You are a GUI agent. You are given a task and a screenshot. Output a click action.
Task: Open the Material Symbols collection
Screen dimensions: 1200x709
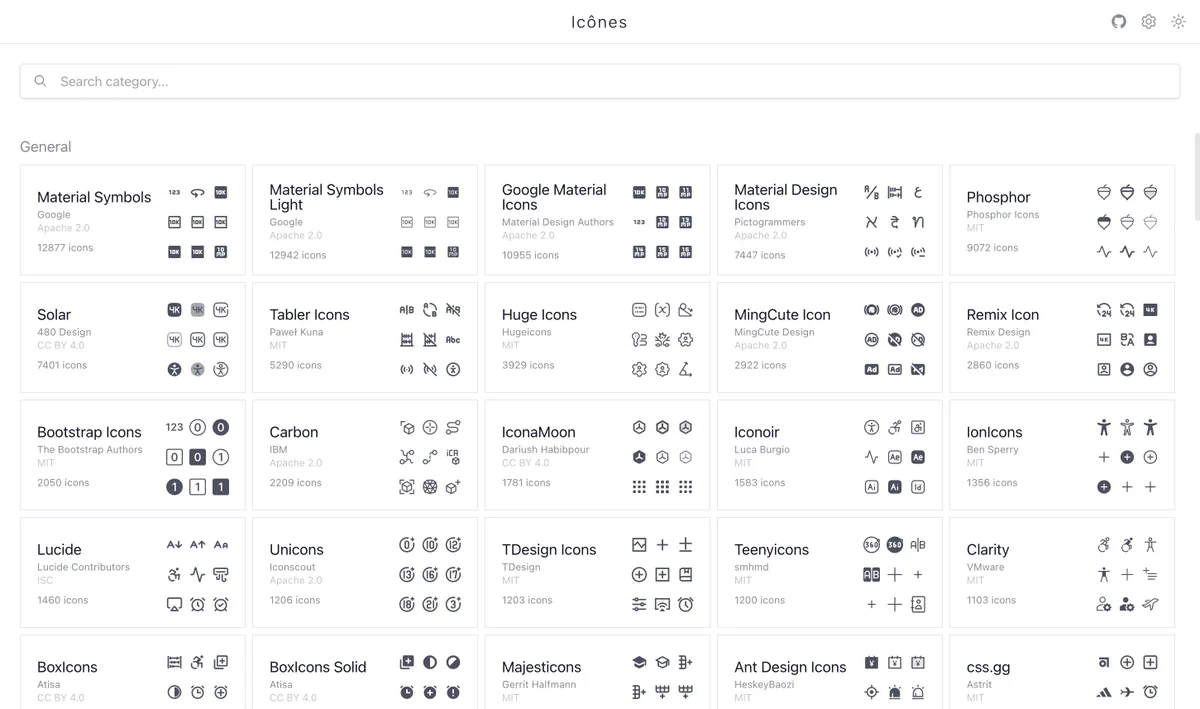click(x=132, y=220)
